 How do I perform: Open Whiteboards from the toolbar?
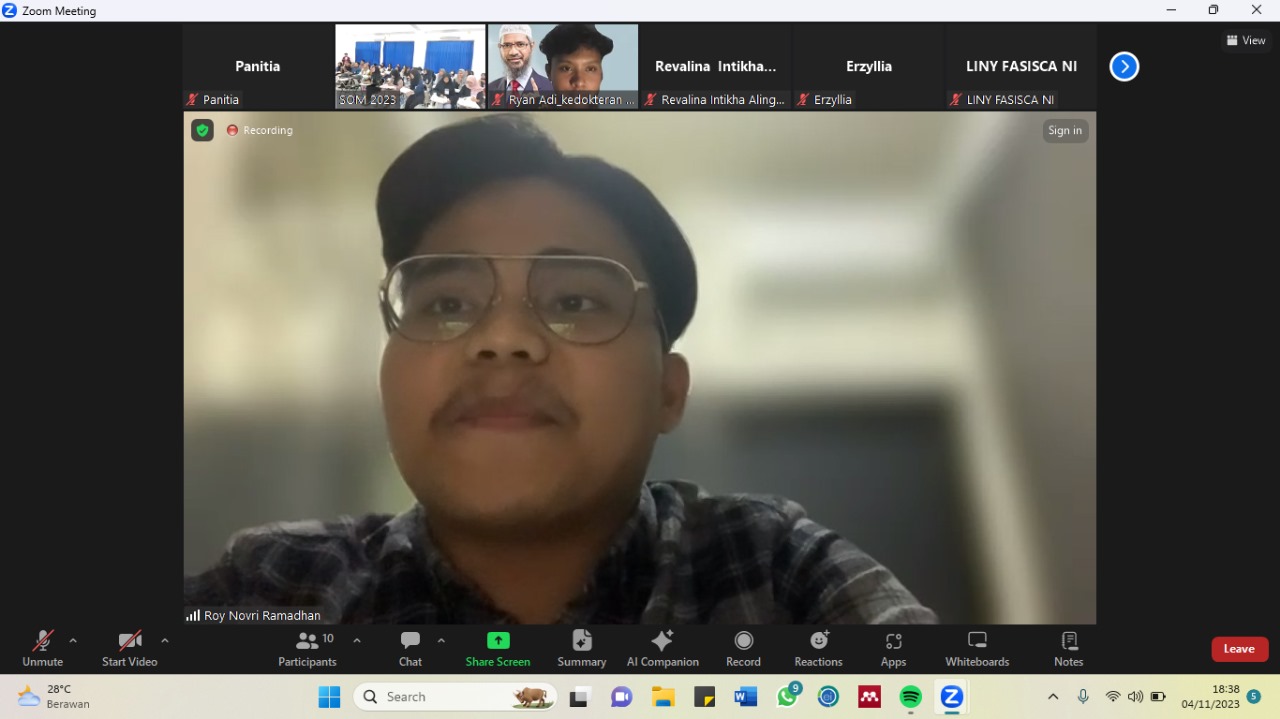[x=977, y=648]
